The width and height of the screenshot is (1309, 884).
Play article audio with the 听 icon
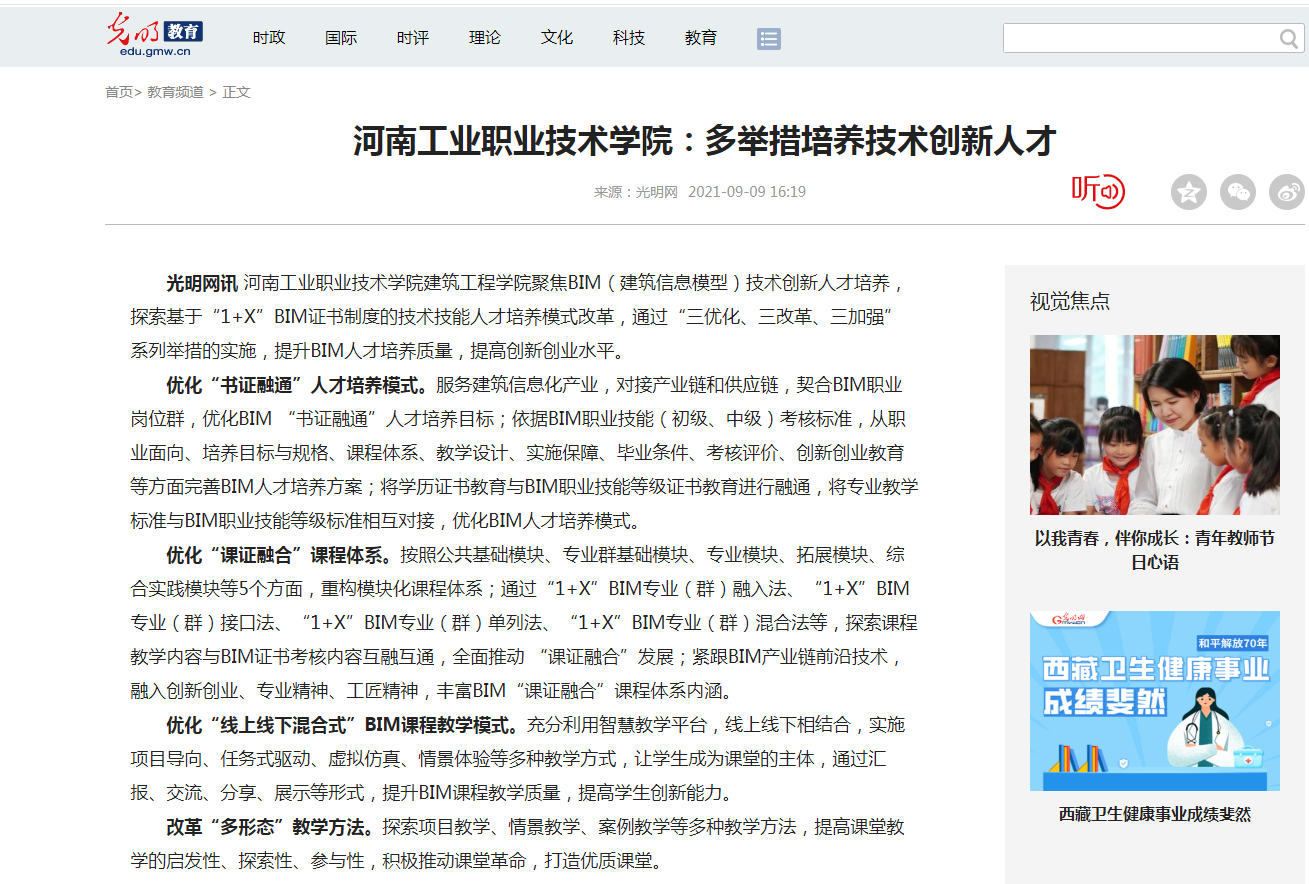pyautogui.click(x=1098, y=190)
